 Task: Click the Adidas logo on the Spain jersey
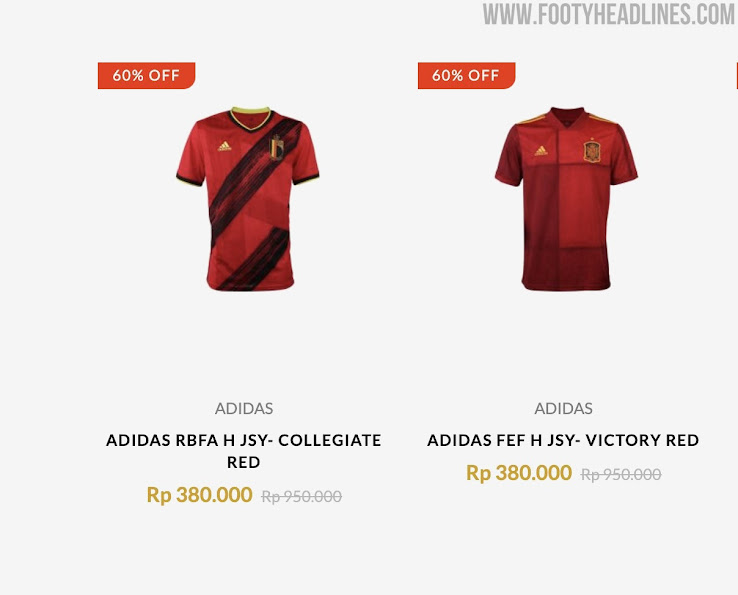[x=541, y=151]
